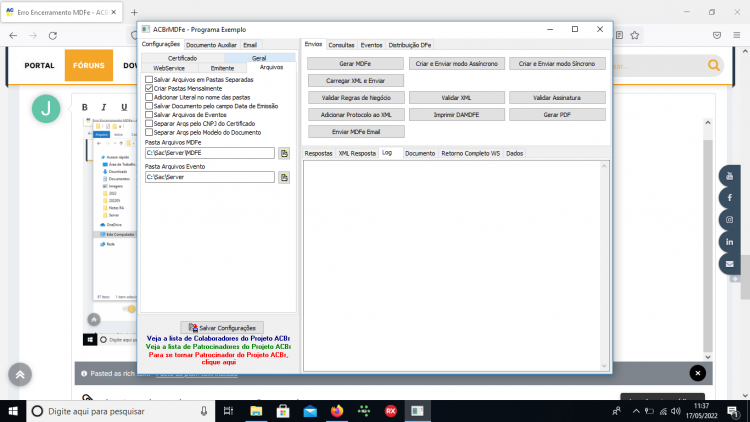This screenshot has width=750, height=422.
Task: Browse folder for Pasta Arquivos MDFe
Action: (x=284, y=153)
